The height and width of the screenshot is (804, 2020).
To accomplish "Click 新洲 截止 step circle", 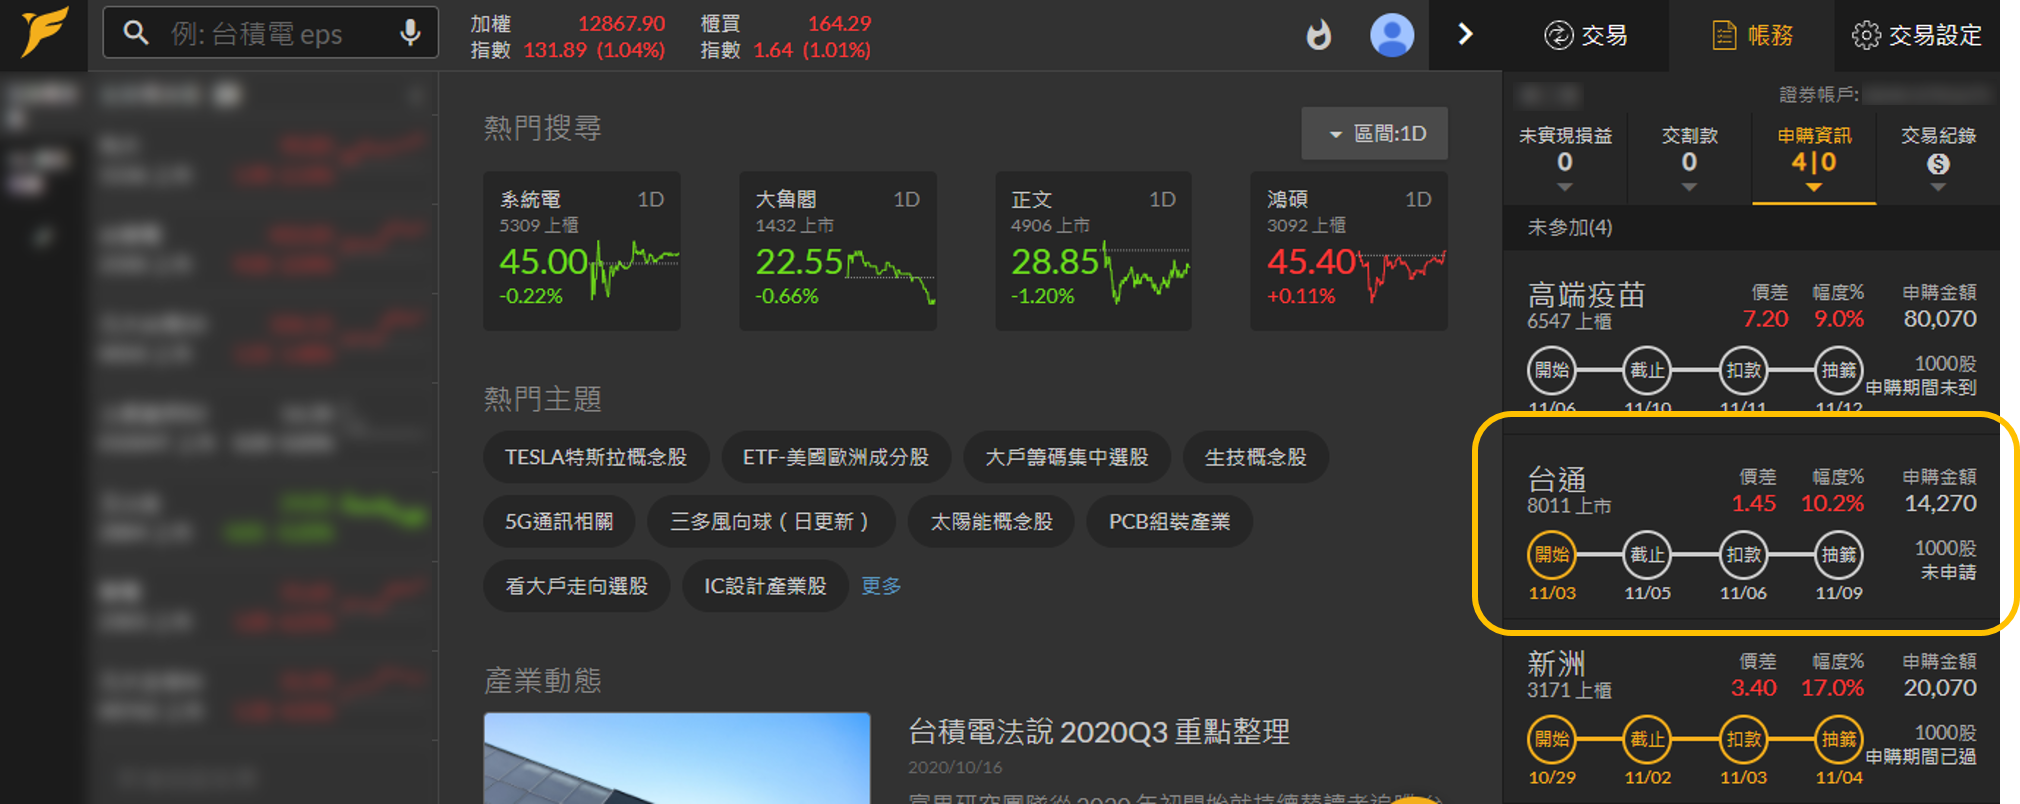I will coord(1647,740).
